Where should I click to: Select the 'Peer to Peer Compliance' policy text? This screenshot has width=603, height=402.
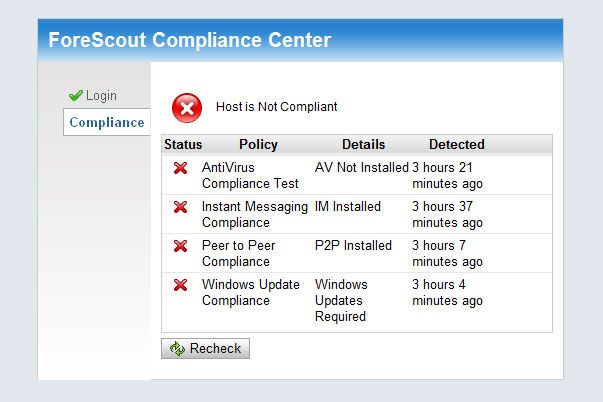(x=238, y=254)
